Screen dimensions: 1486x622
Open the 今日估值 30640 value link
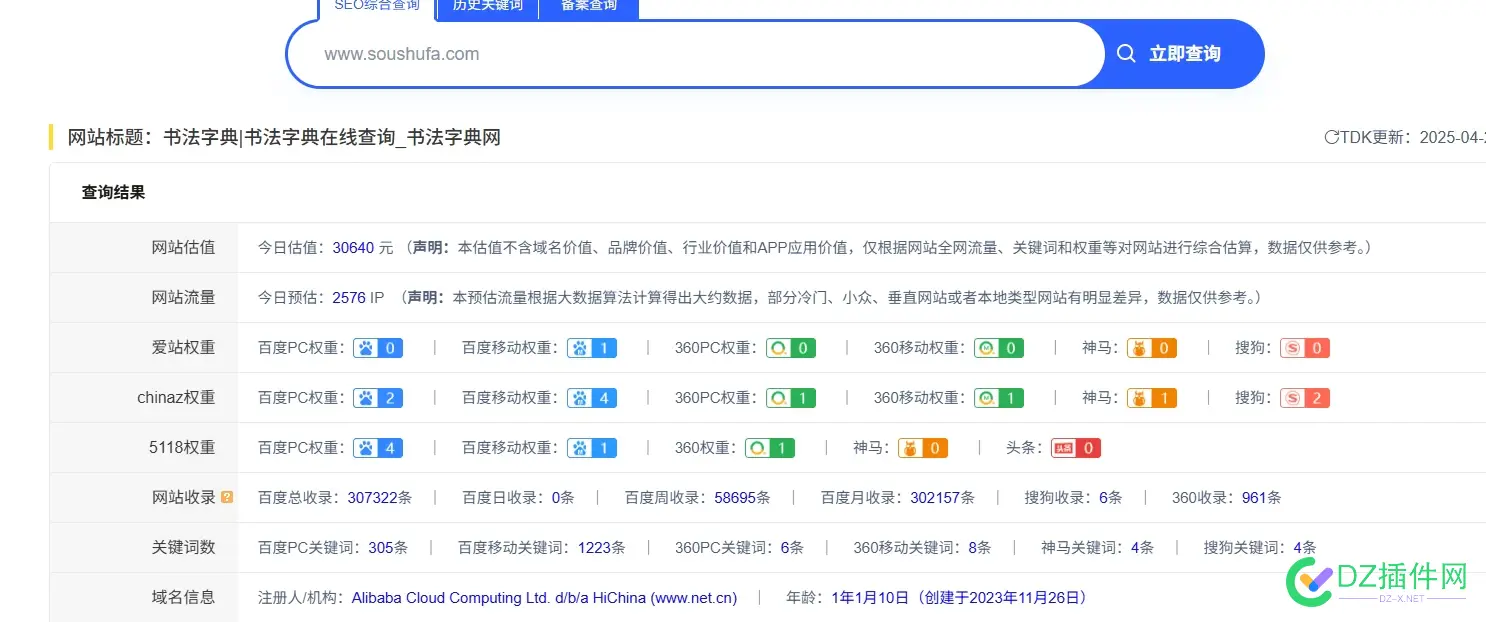click(x=354, y=247)
